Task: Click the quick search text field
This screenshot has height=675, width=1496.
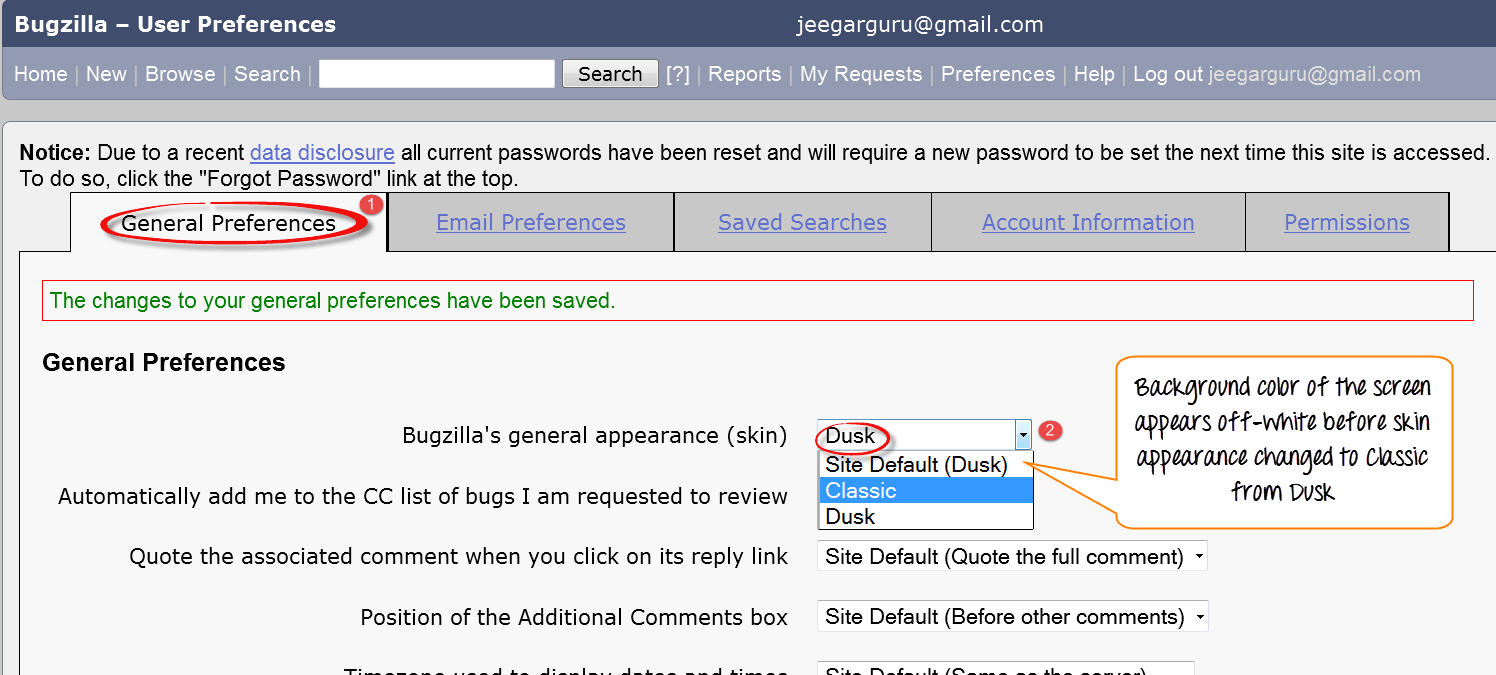Action: click(436, 74)
